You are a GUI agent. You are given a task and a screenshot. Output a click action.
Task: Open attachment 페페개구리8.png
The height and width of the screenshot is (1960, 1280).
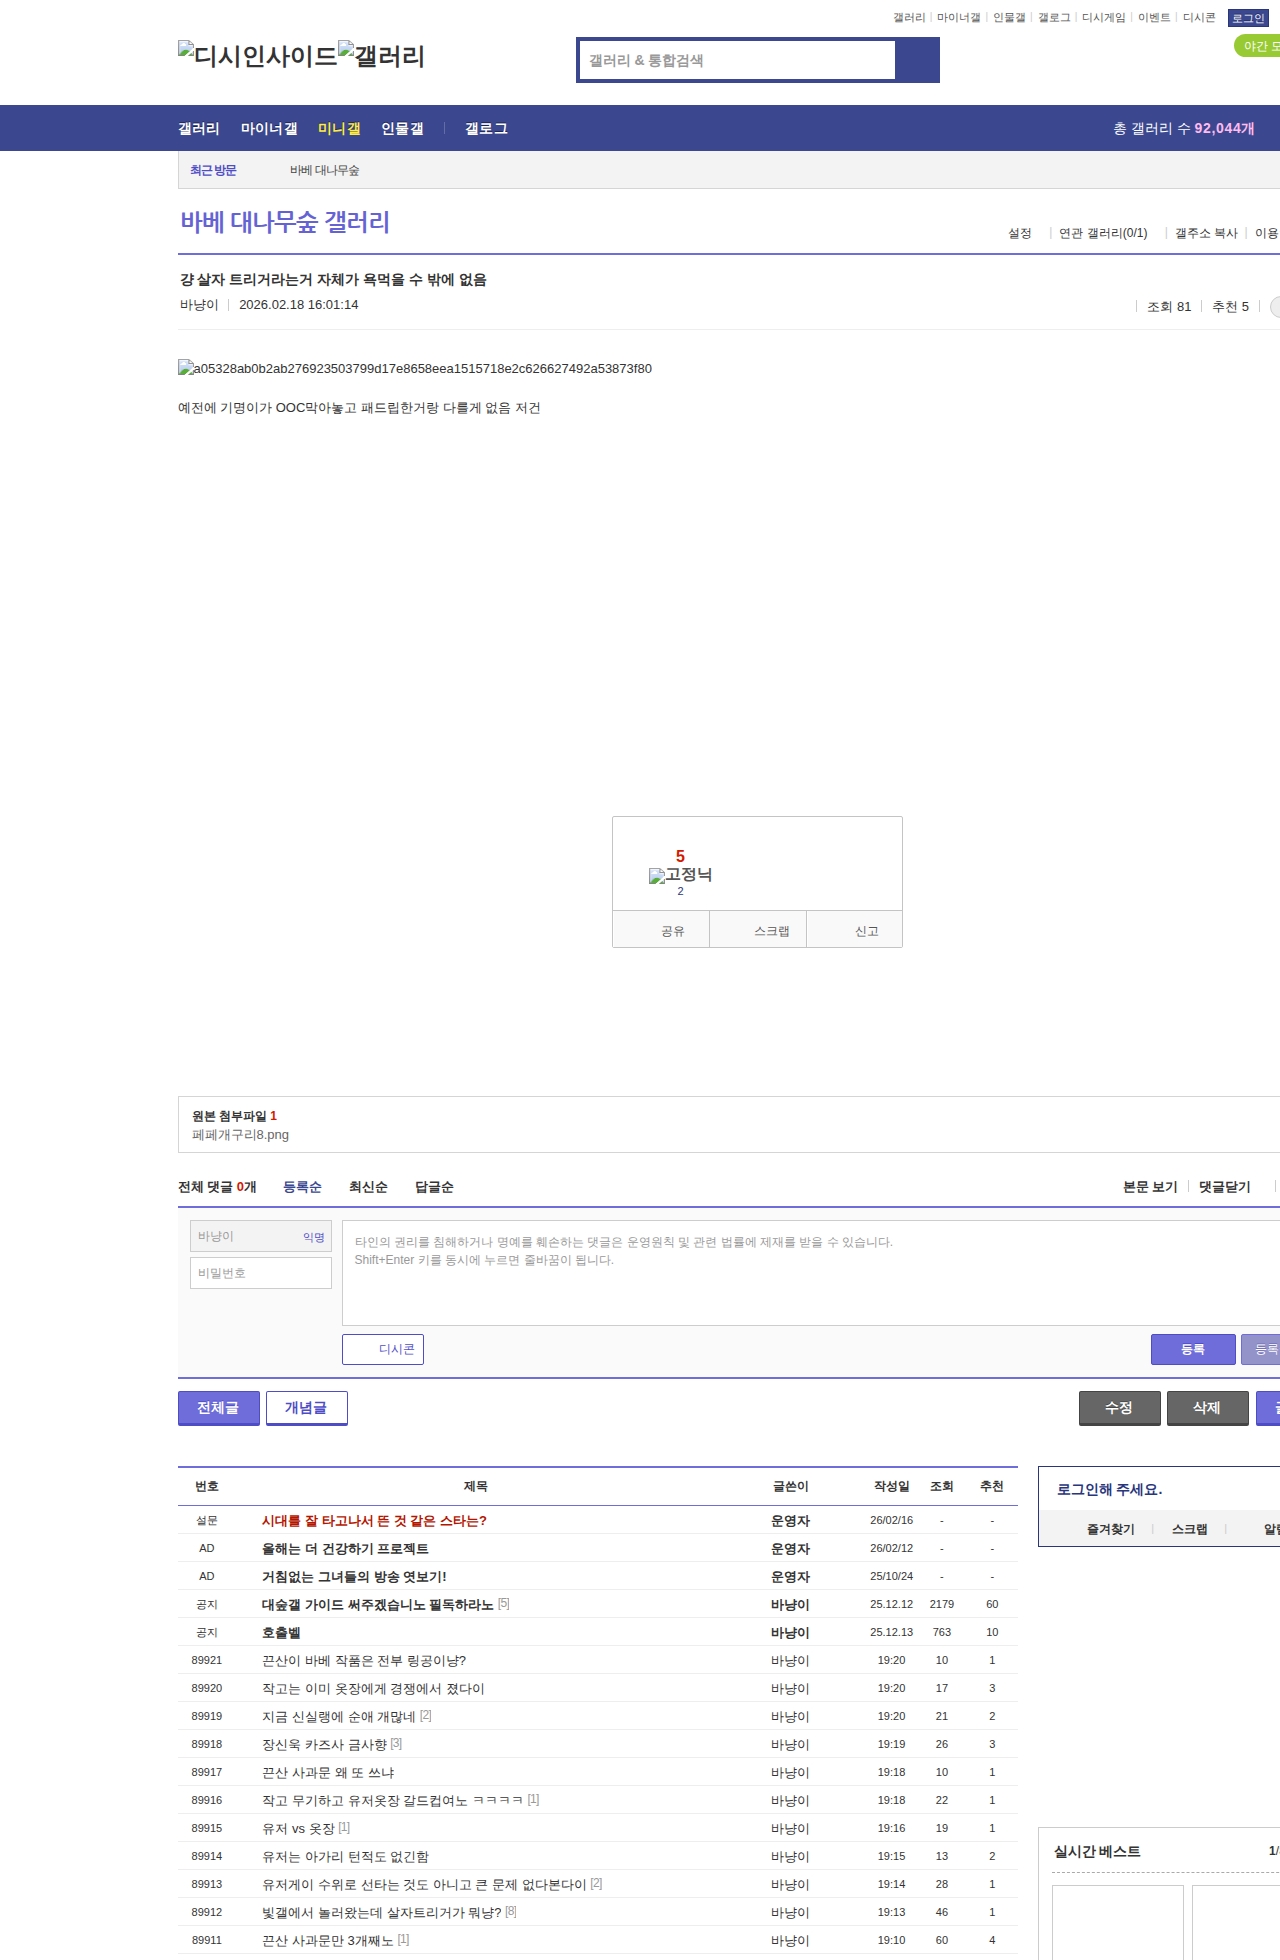pos(240,1135)
